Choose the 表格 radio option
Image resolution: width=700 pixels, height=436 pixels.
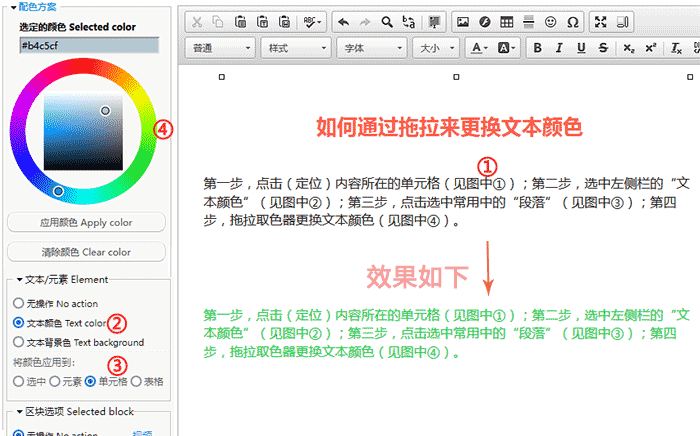[x=136, y=382]
